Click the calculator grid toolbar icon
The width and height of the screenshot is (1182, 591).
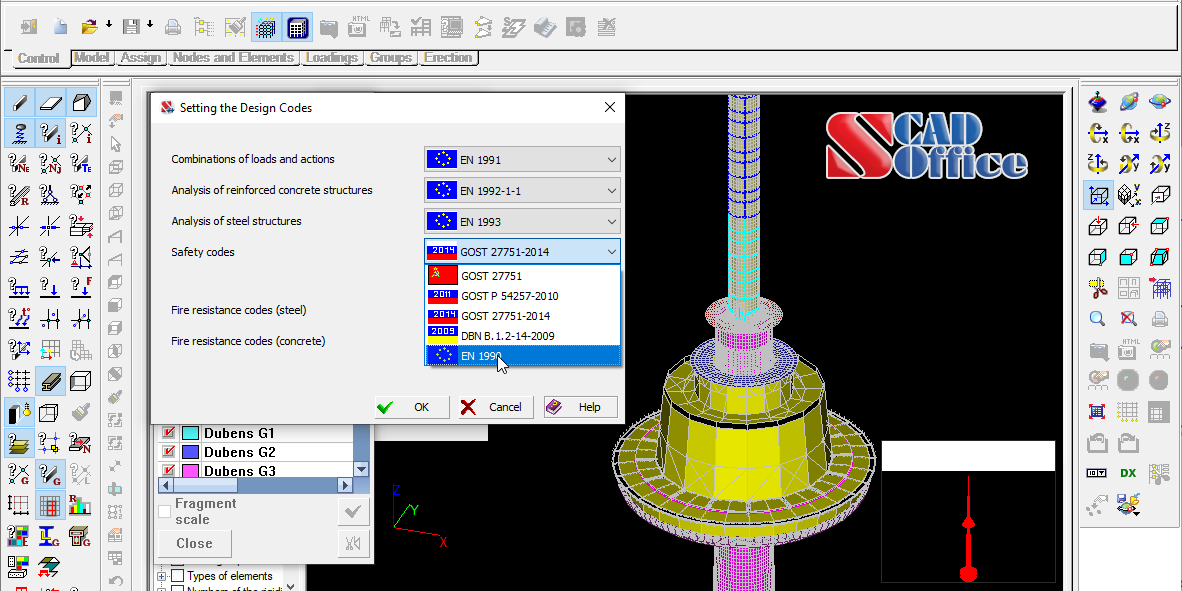[x=297, y=28]
